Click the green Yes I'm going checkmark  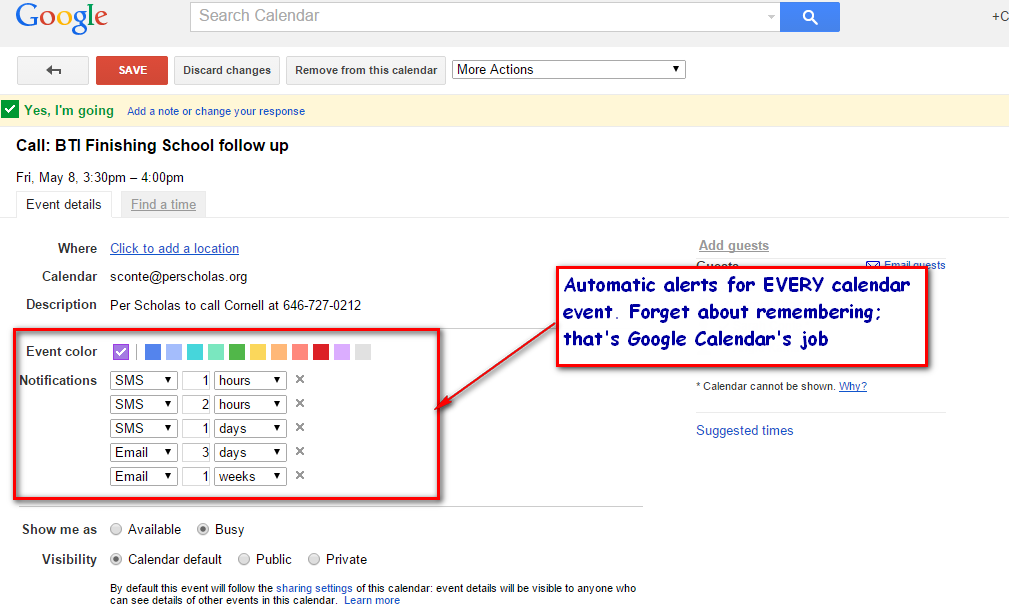tap(10, 109)
